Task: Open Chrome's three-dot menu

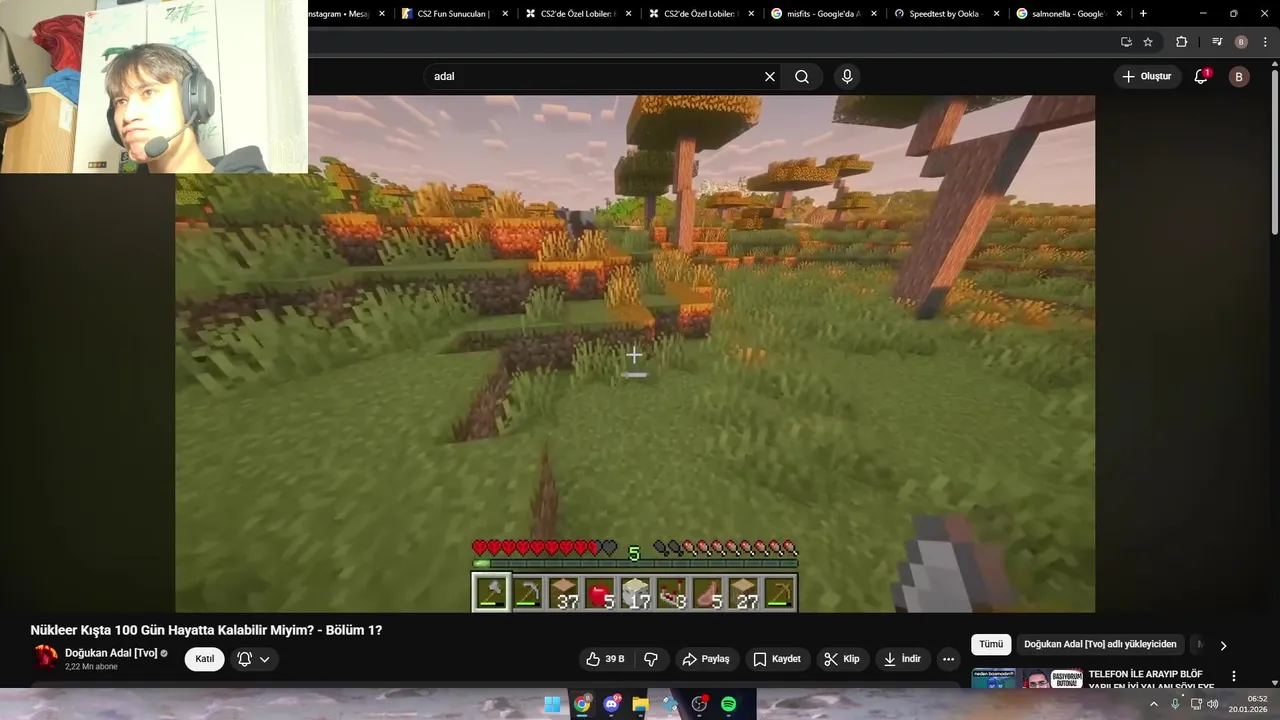Action: (x=1265, y=42)
